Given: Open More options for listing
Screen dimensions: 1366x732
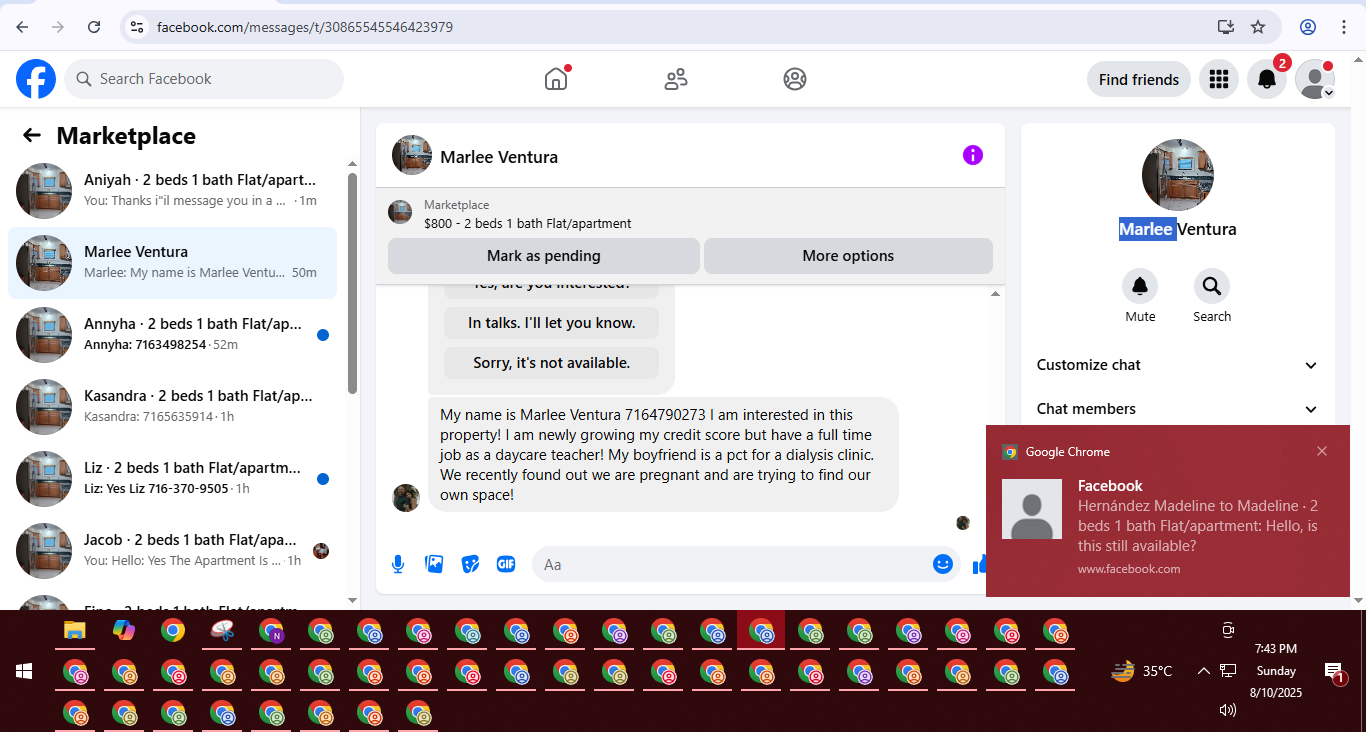Looking at the screenshot, I should 848,256.
